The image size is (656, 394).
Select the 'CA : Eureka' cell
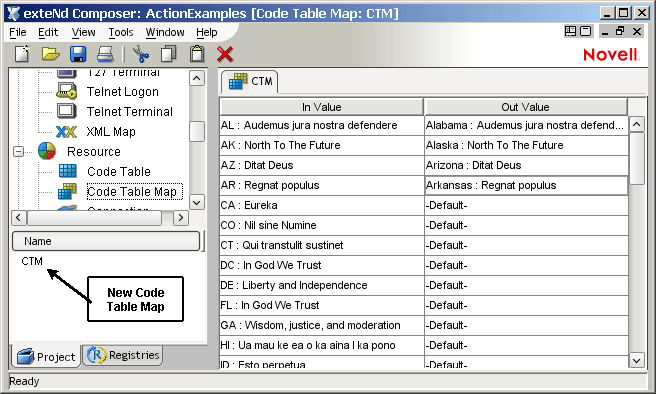(x=322, y=205)
